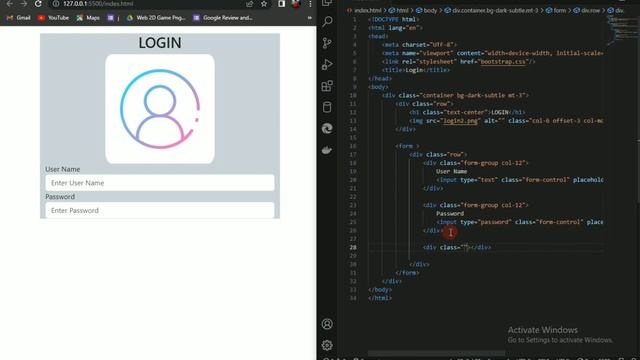Click the browser forward arrow
640x360 pixels.
(x=24, y=4)
